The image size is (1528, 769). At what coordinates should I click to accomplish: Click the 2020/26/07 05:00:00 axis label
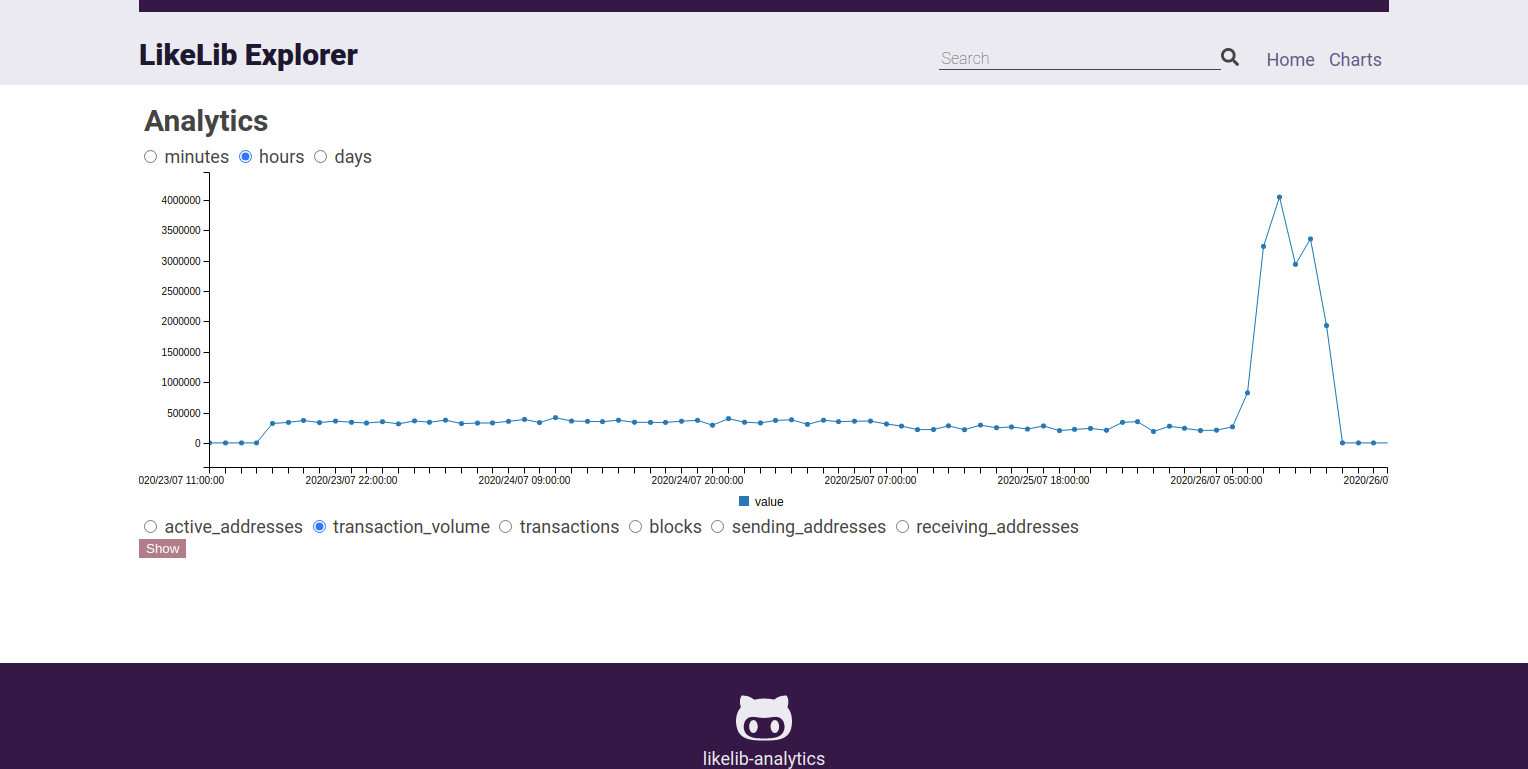coord(1216,480)
